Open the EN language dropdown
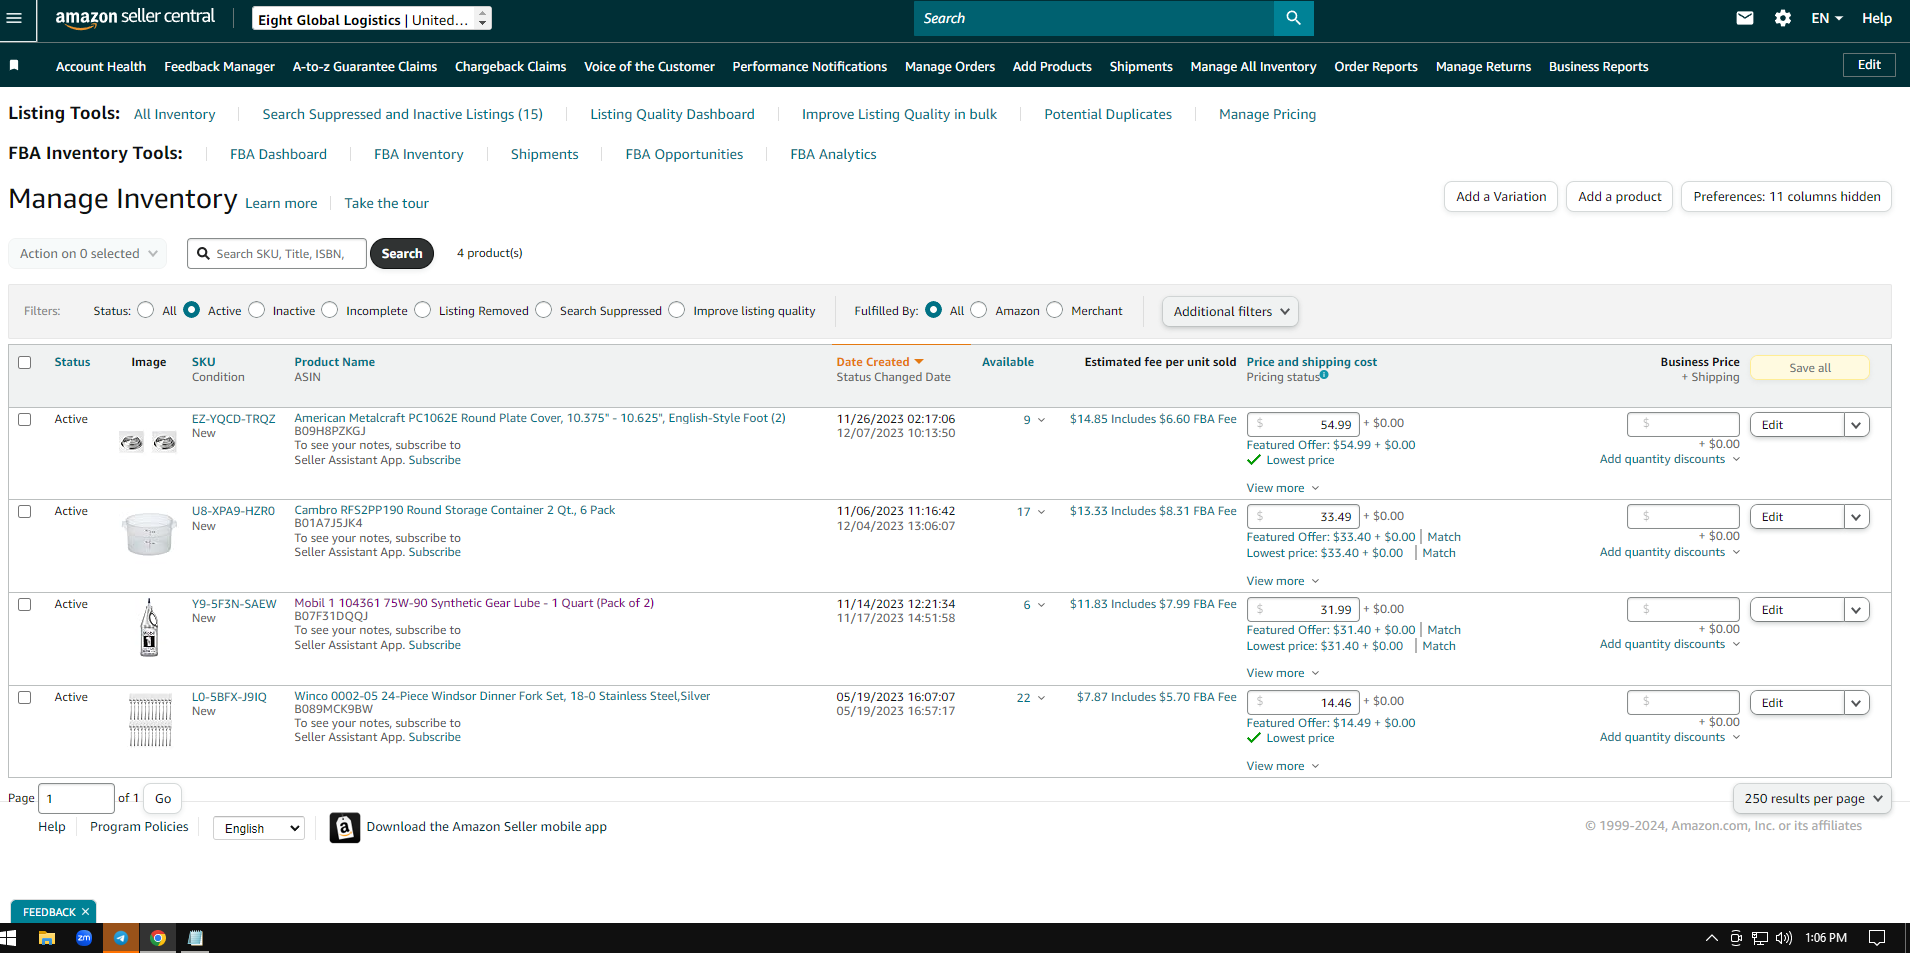 1827,18
